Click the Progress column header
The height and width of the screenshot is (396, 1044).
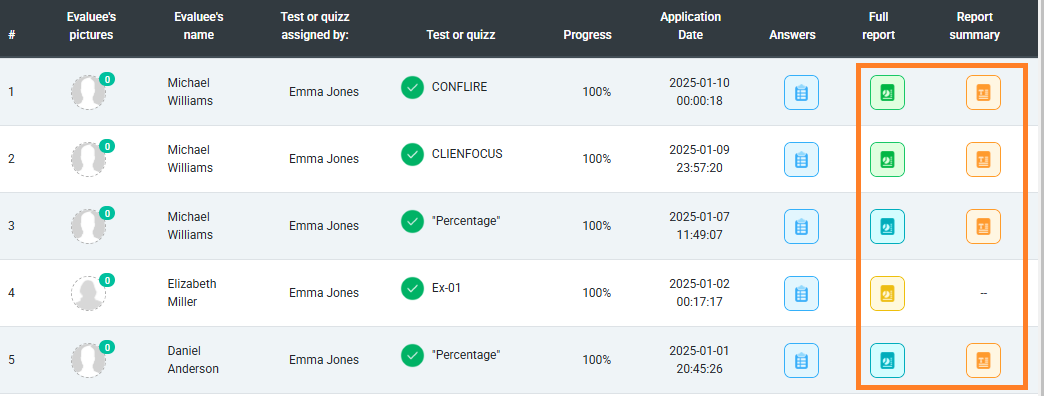click(x=587, y=35)
